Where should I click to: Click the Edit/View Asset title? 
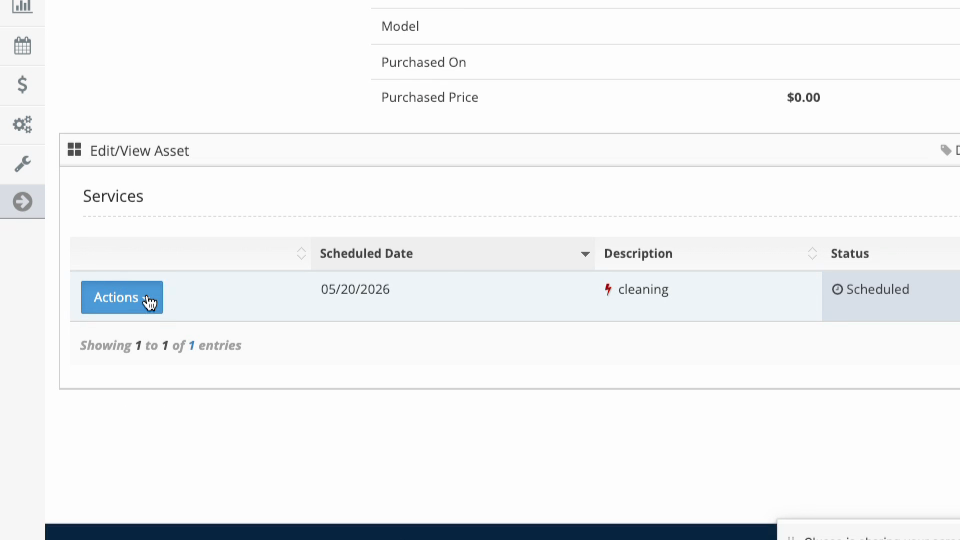click(x=140, y=151)
